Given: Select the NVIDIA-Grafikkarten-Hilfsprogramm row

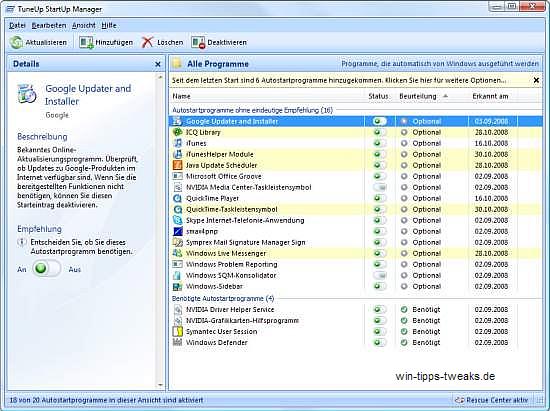Looking at the screenshot, I should point(355,321).
